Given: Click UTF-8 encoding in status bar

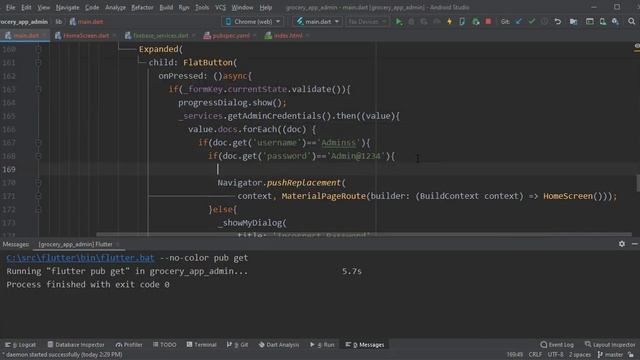Looking at the screenshot, I should 555,355.
